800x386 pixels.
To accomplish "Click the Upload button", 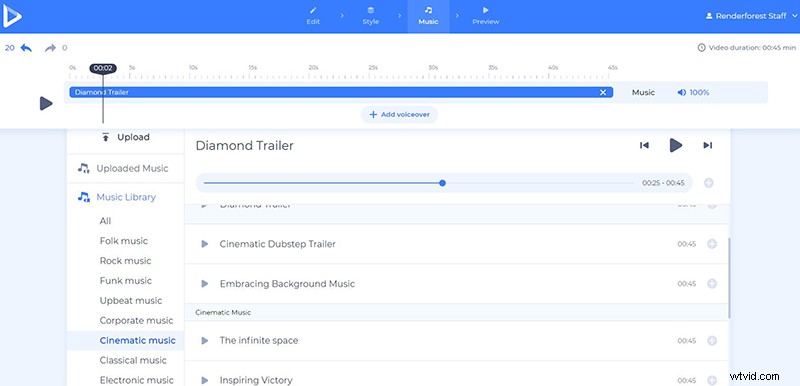I will pos(126,137).
